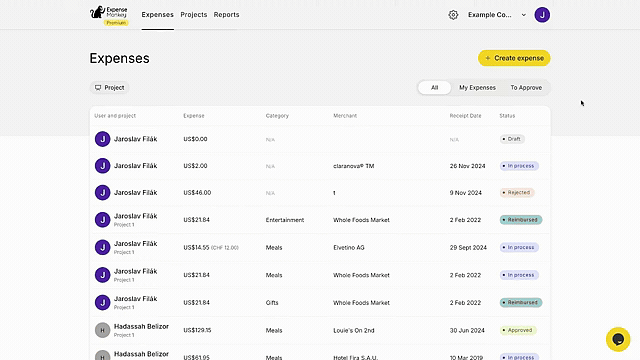This screenshot has height=360, width=640.
Task: Select the To Approve filter
Action: [526, 88]
